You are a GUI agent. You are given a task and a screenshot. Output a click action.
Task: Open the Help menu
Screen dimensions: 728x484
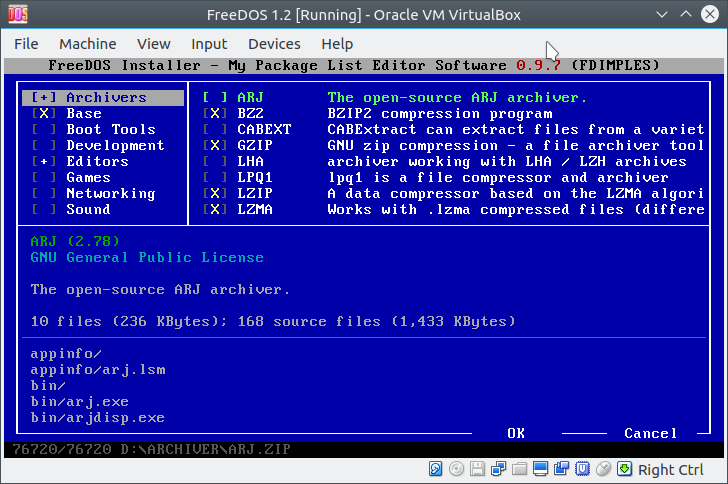click(x=337, y=44)
